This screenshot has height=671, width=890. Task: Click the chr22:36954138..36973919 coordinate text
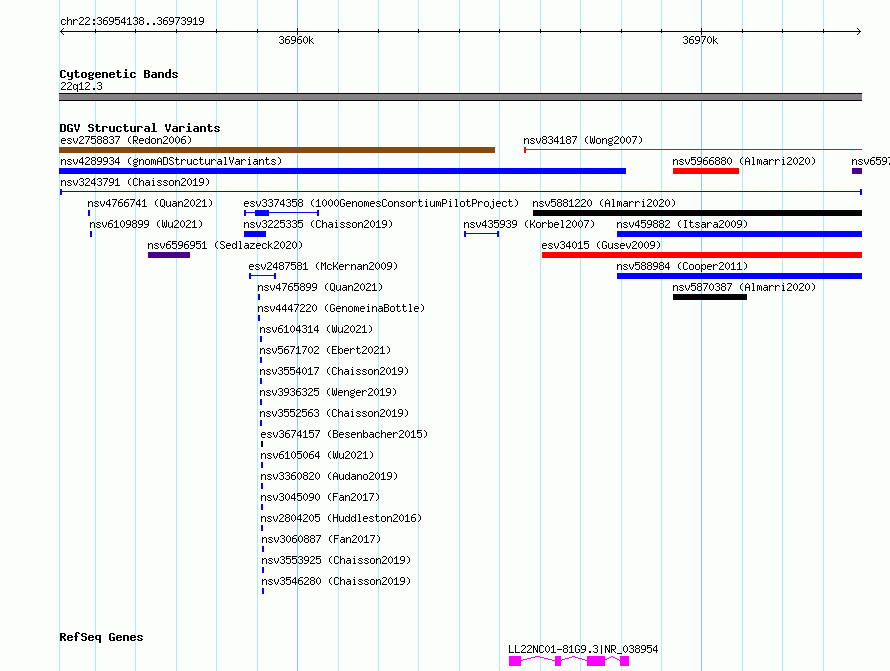pyautogui.click(x=132, y=21)
